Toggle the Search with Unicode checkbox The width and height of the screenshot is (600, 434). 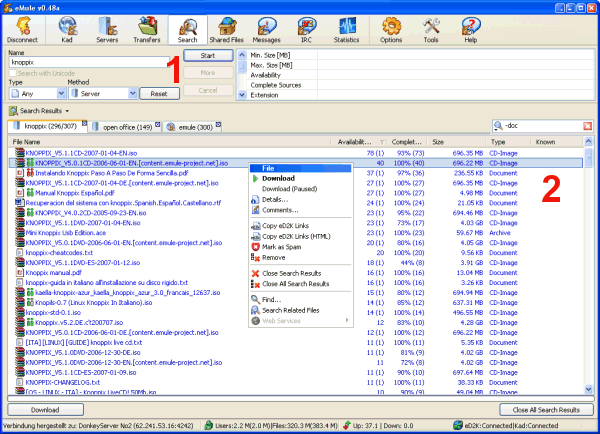tap(13, 73)
